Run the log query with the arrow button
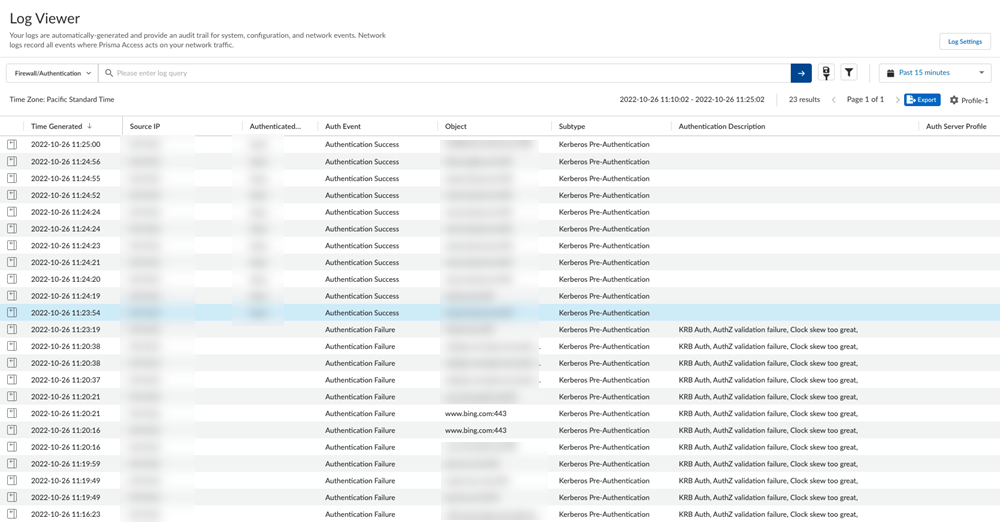This screenshot has width=1000, height=527. point(800,73)
